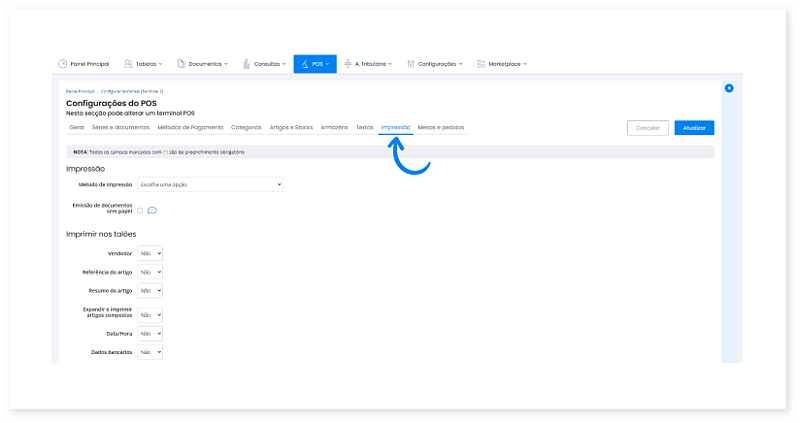Click the paperless emission help bubble icon
This screenshot has height=423, width=800.
tap(152, 211)
